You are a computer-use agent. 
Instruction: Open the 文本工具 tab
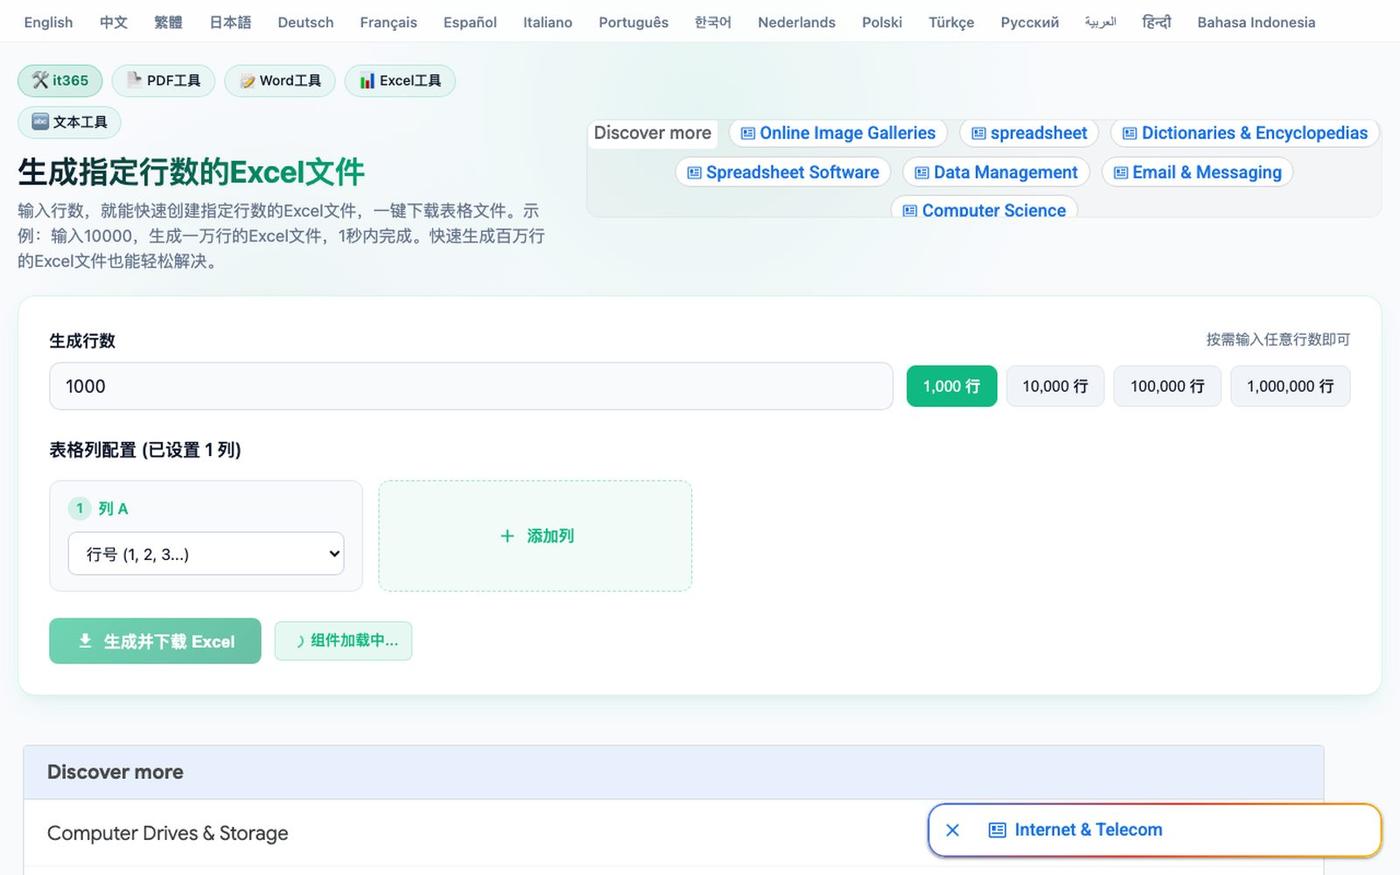(x=69, y=122)
